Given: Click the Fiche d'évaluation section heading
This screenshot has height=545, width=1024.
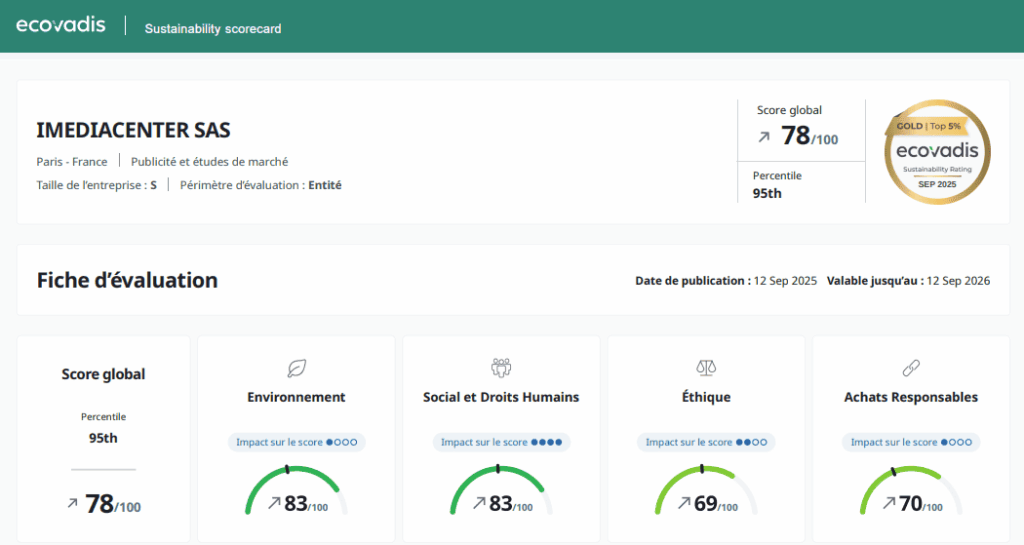Looking at the screenshot, I should tap(127, 280).
